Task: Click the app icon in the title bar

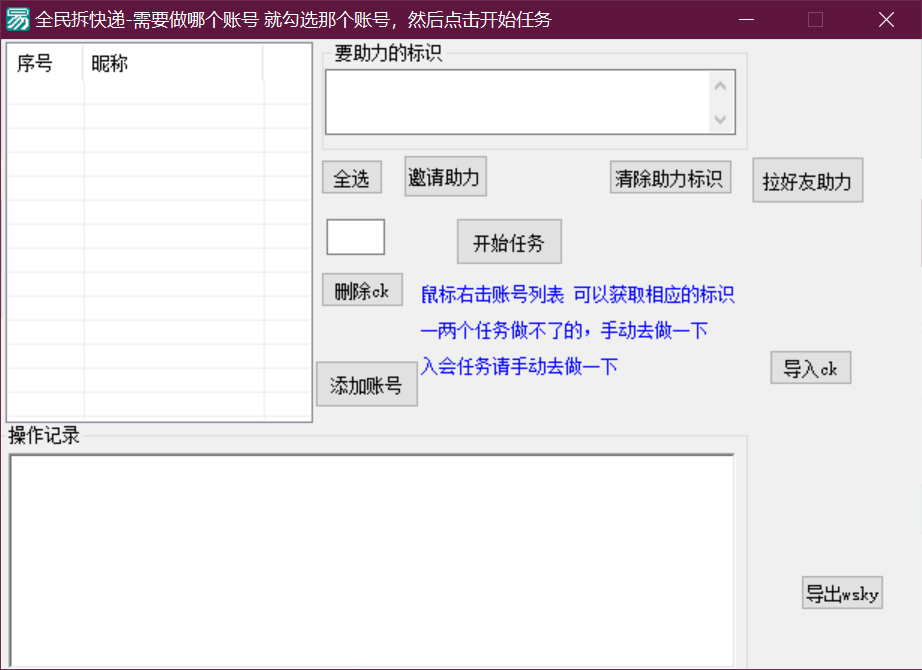Action: click(x=17, y=19)
